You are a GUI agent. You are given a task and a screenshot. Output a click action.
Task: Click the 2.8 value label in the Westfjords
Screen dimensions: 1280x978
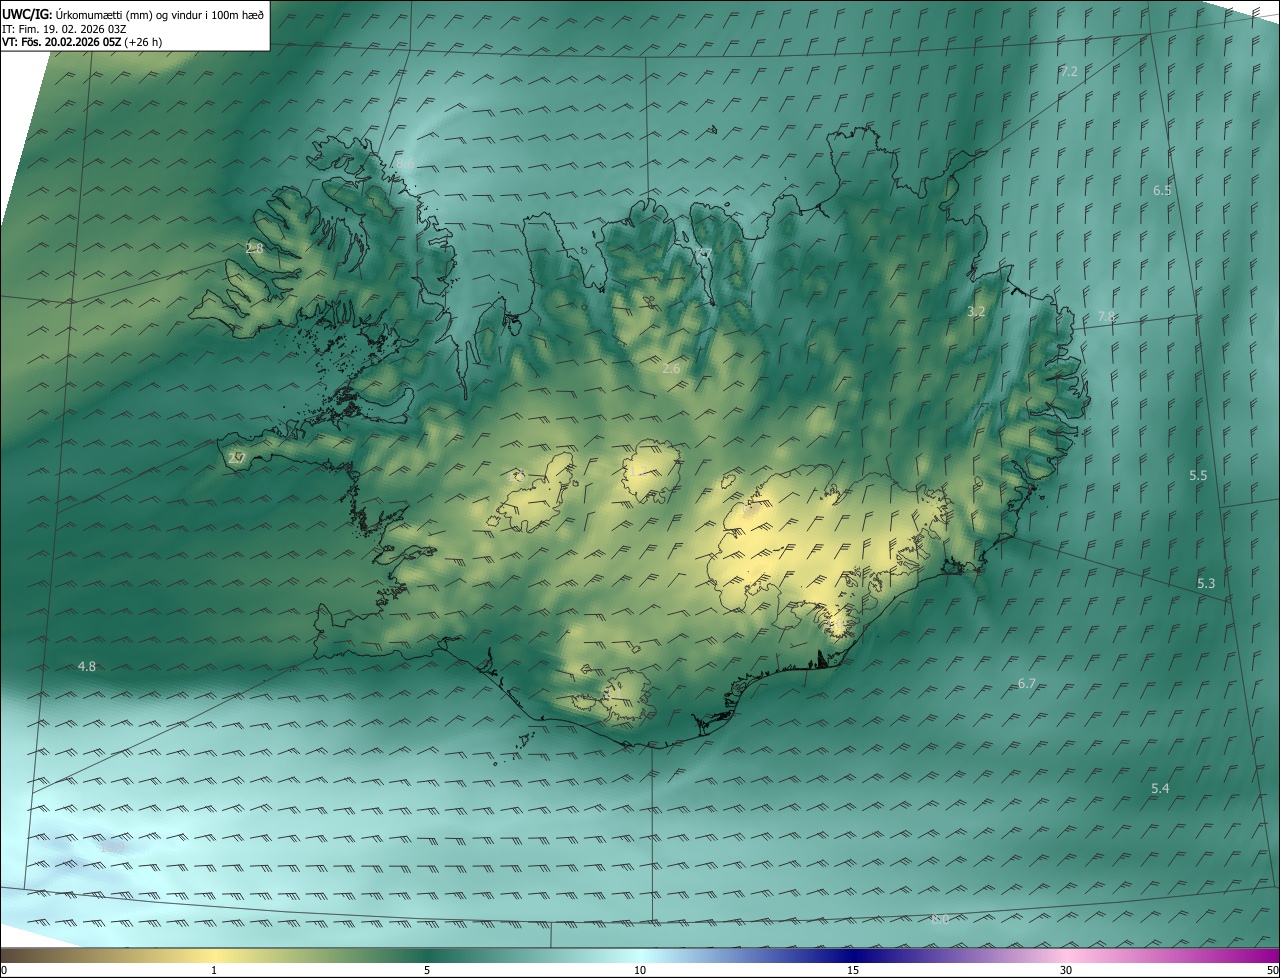pyautogui.click(x=255, y=248)
